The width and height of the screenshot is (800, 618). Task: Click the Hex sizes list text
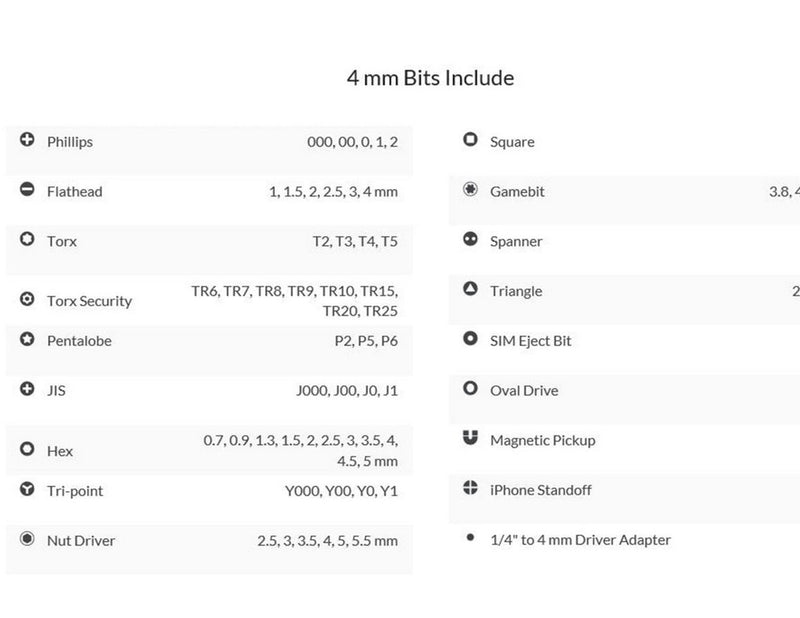click(x=301, y=451)
